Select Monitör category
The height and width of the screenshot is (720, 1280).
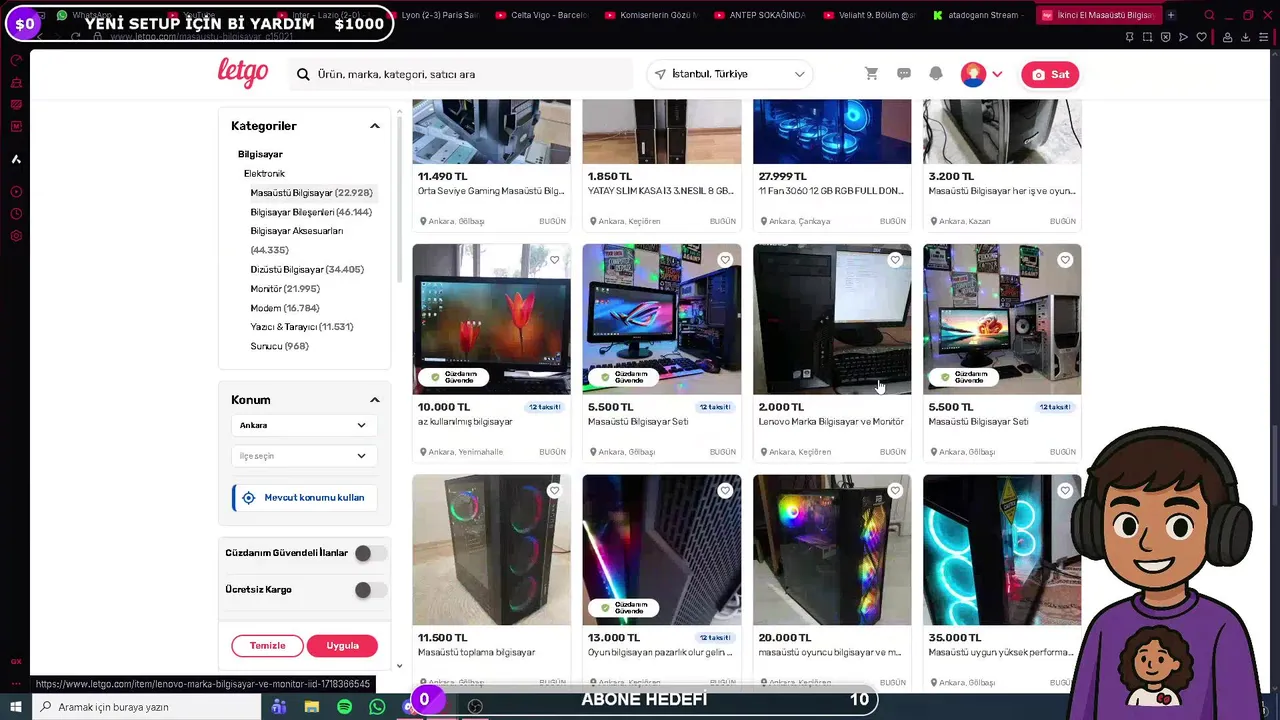pyautogui.click(x=285, y=288)
